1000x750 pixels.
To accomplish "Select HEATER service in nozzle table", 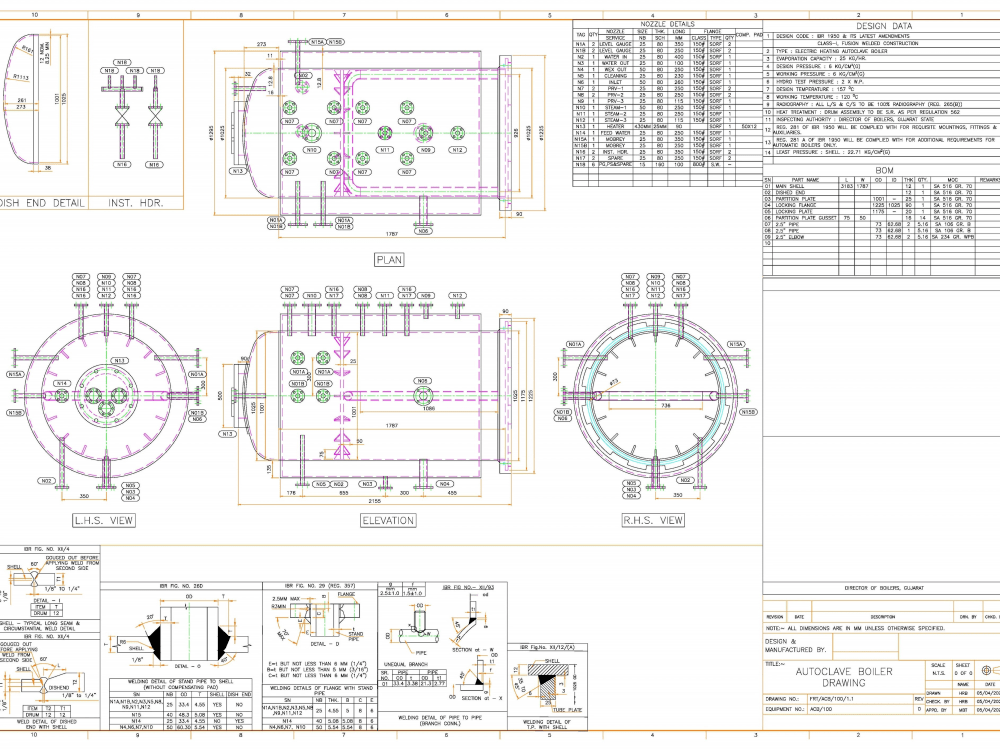I will [x=615, y=126].
